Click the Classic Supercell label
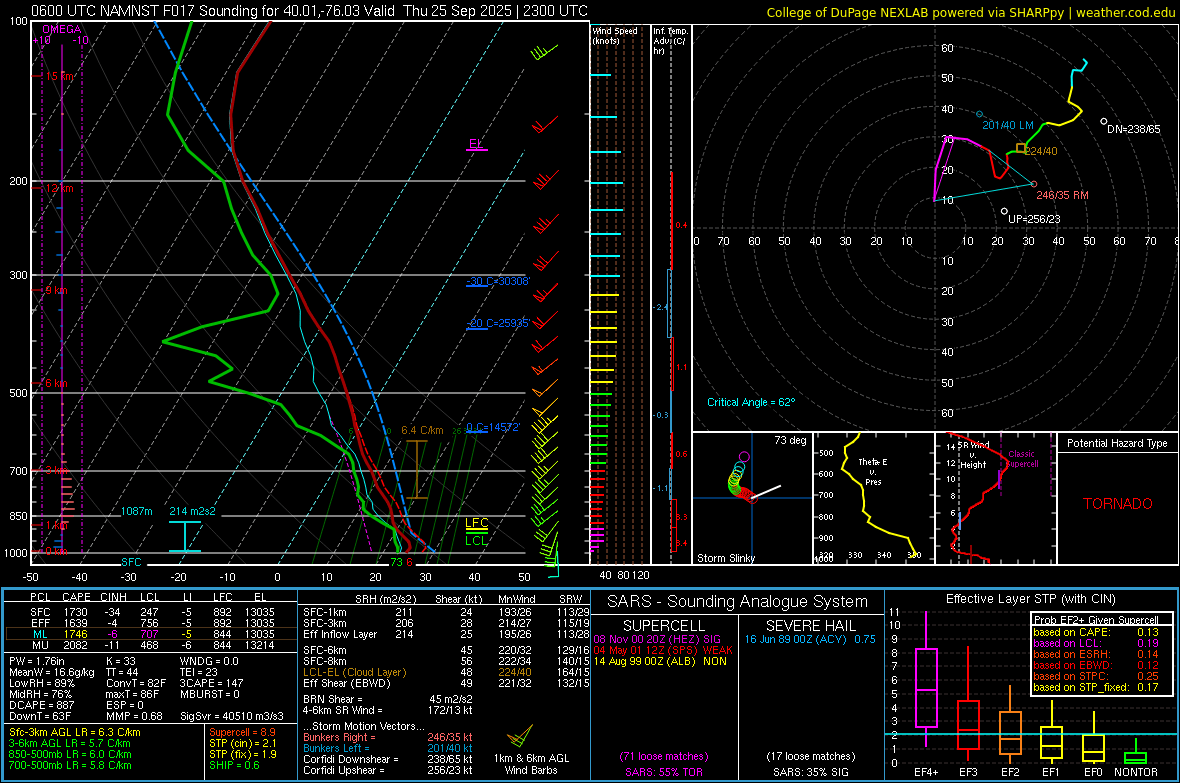The width and height of the screenshot is (1180, 783). pyautogui.click(x=1021, y=459)
